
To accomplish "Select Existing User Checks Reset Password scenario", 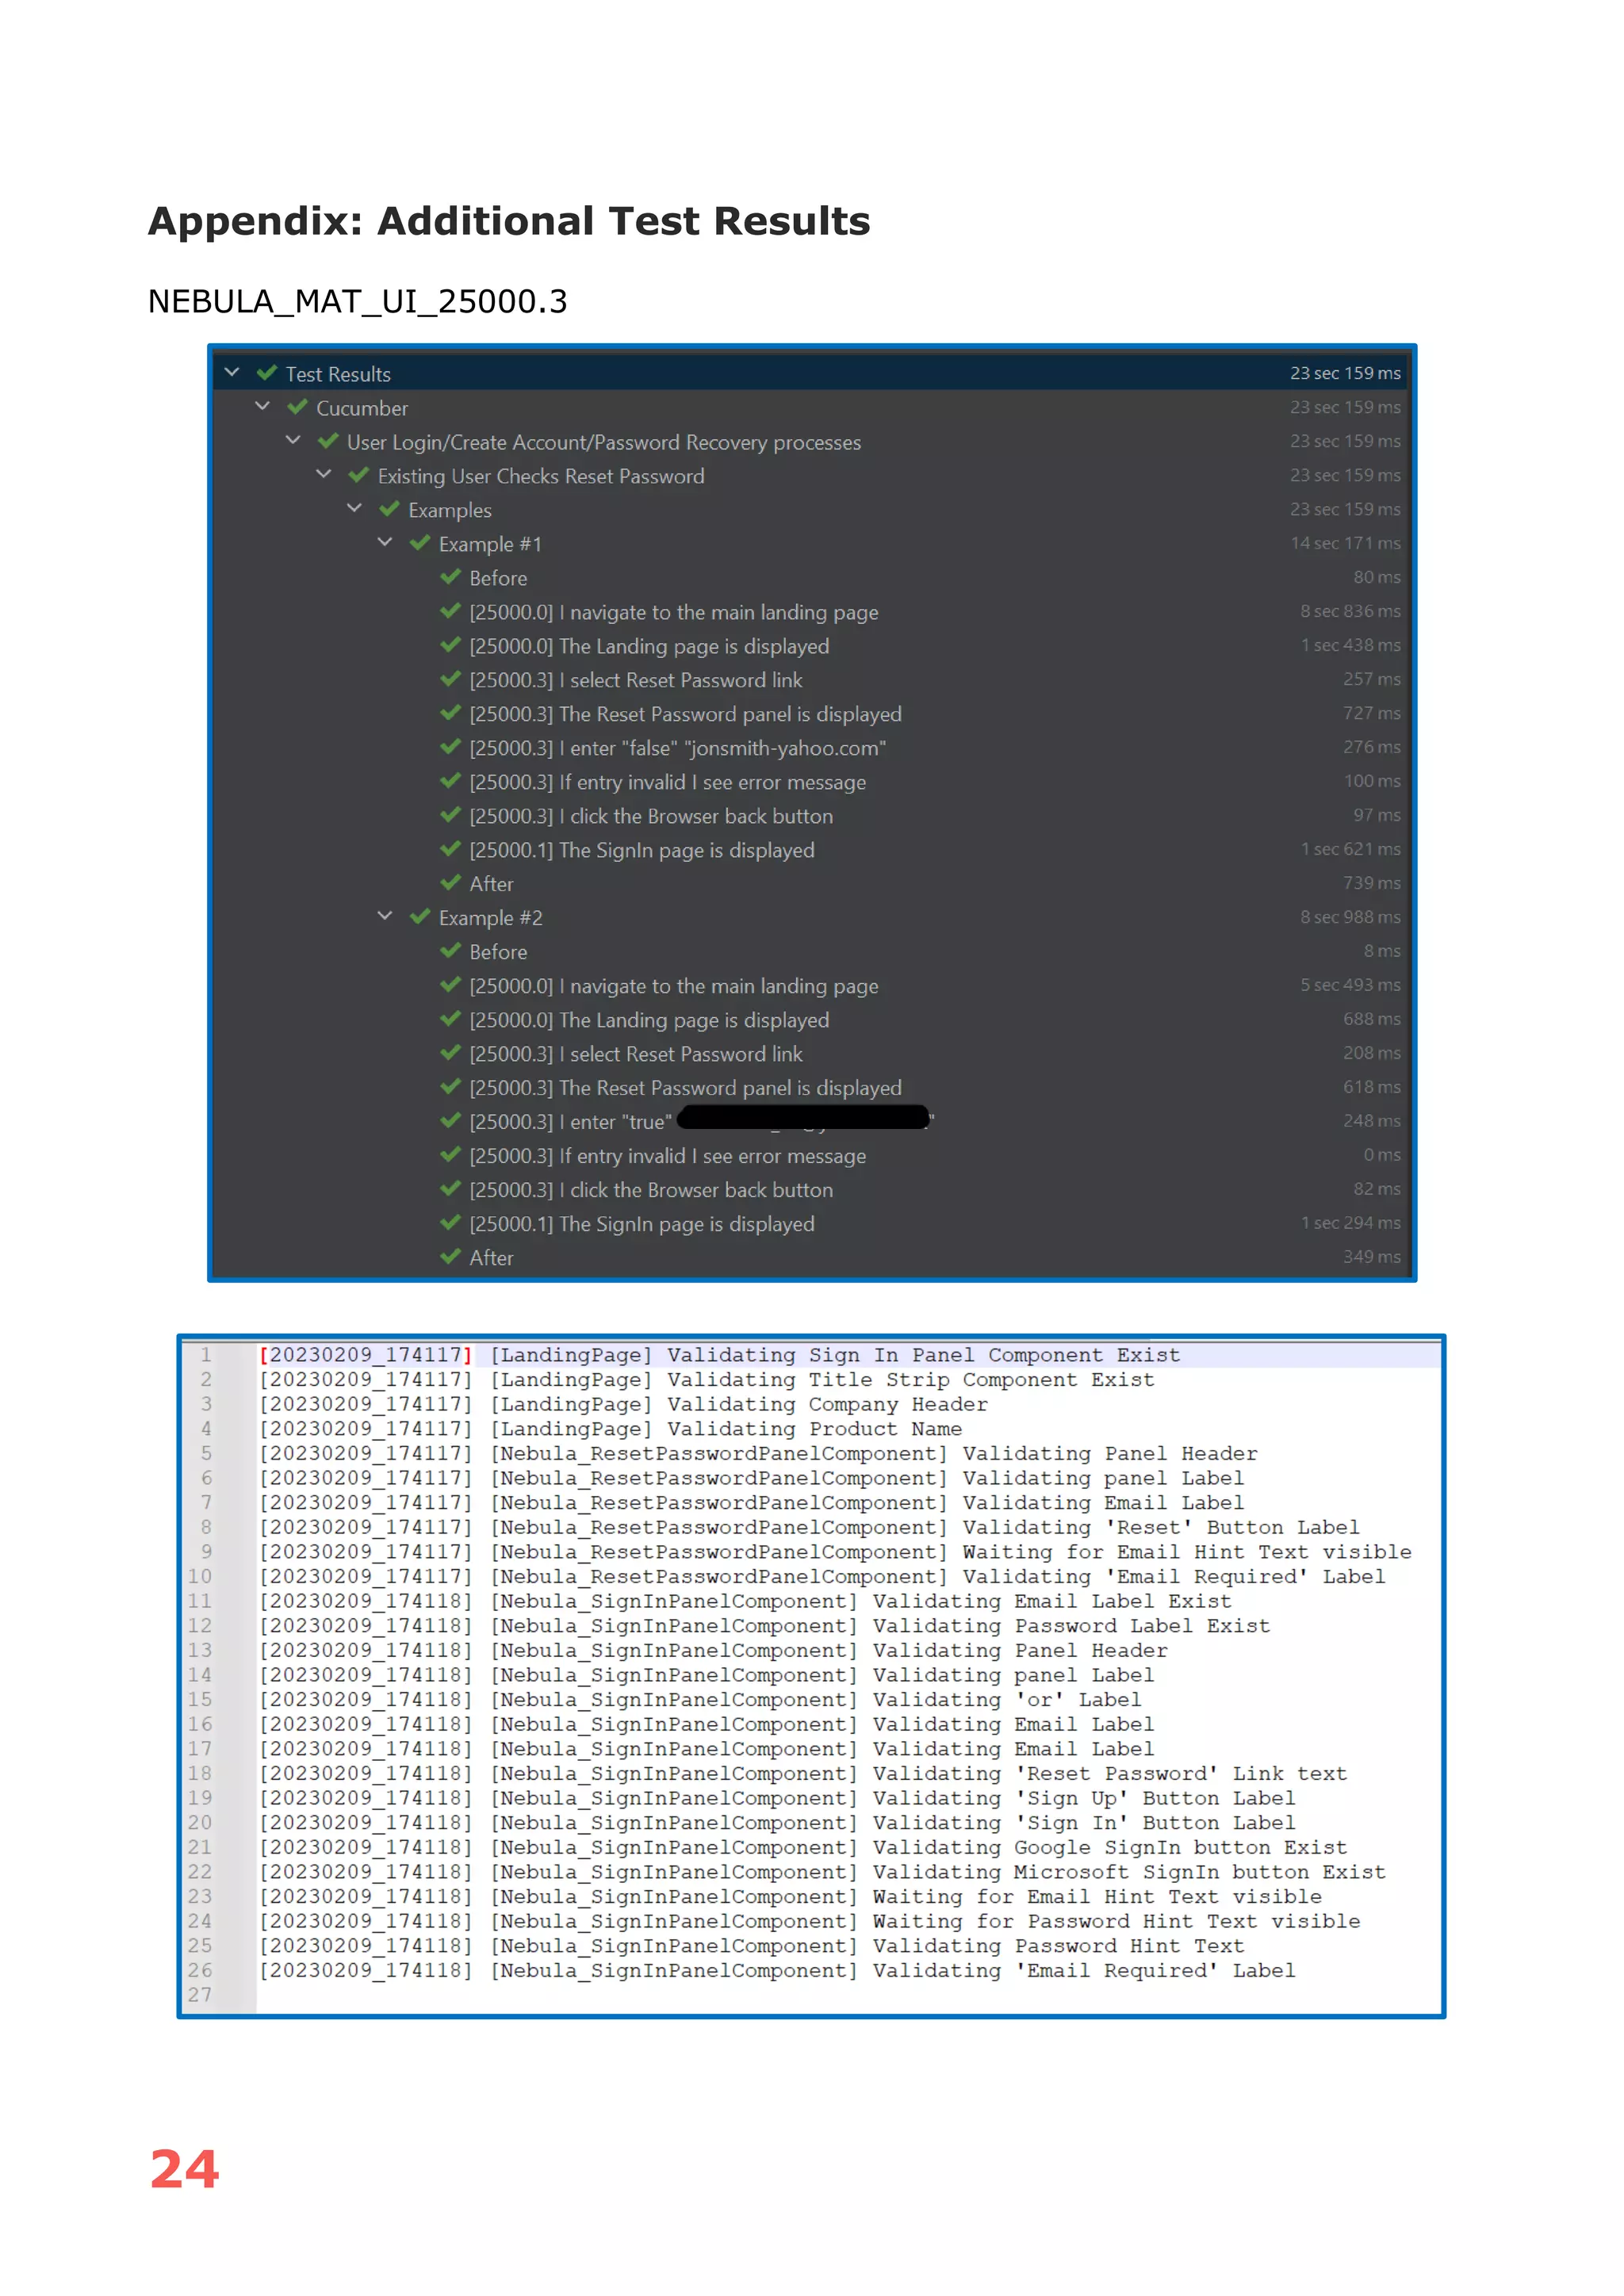I will pos(811,475).
